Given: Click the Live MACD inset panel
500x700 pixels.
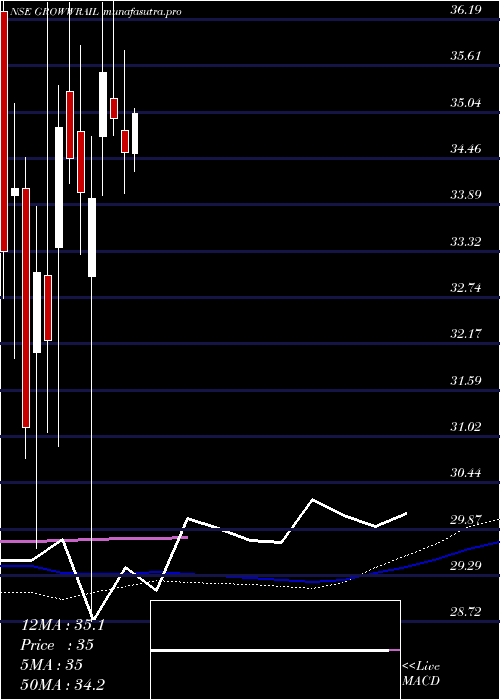Looking at the screenshot, I should point(275,650).
